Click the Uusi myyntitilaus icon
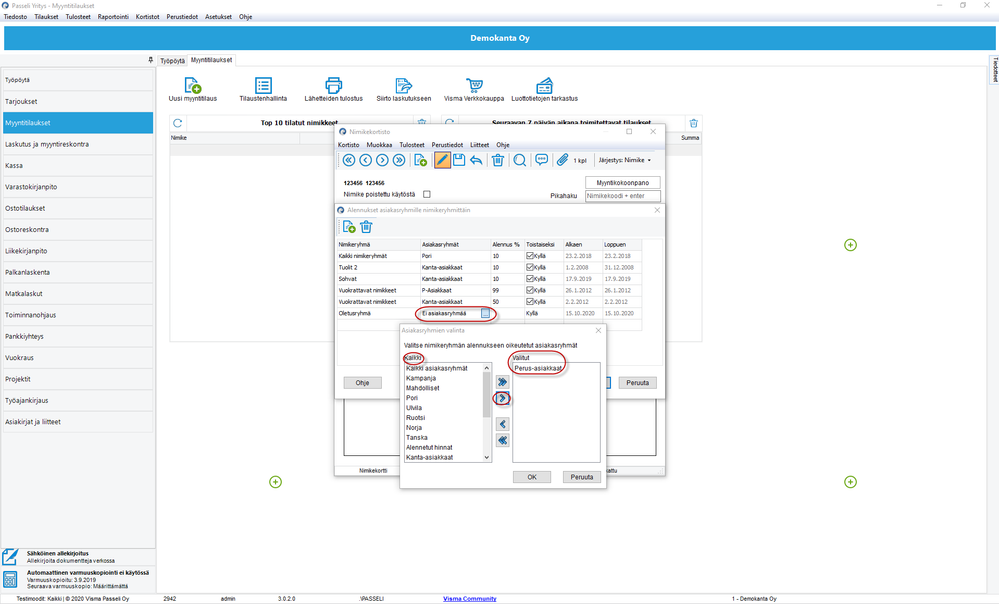Image resolution: width=999 pixels, height=604 pixels. [192, 85]
